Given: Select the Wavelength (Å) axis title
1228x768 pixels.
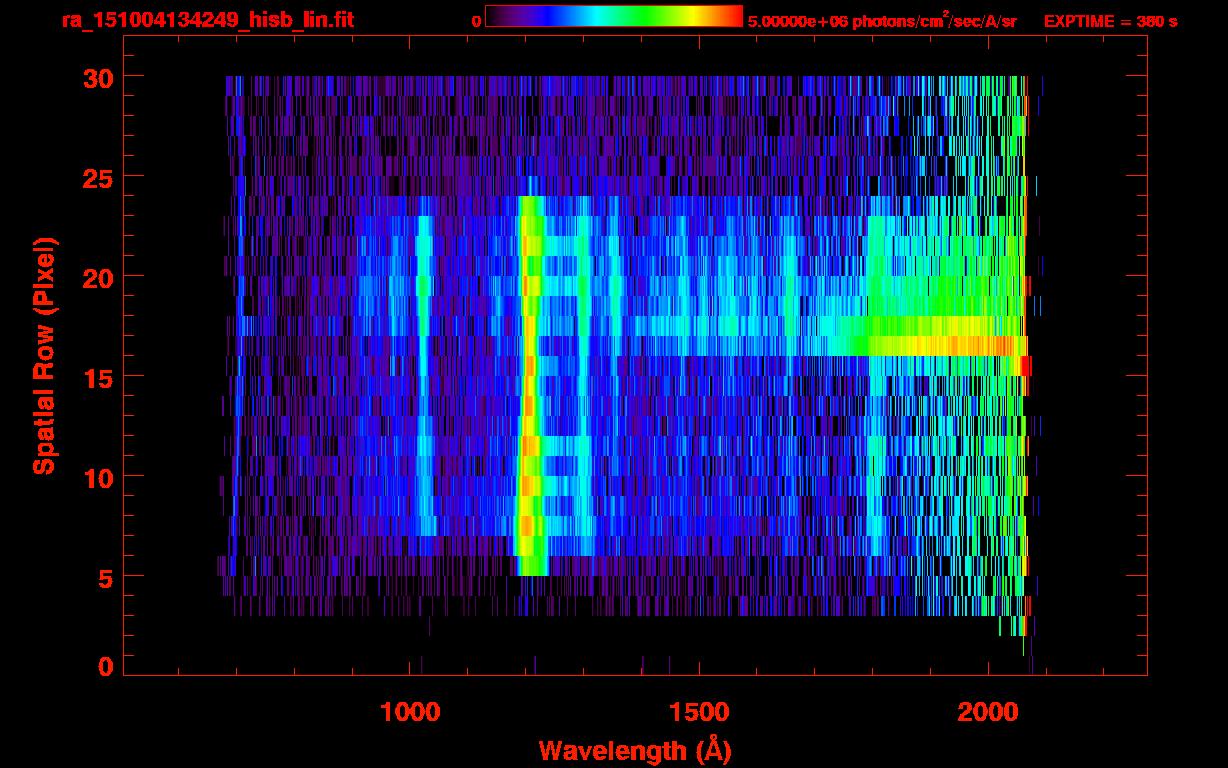Looking at the screenshot, I should point(631,750).
